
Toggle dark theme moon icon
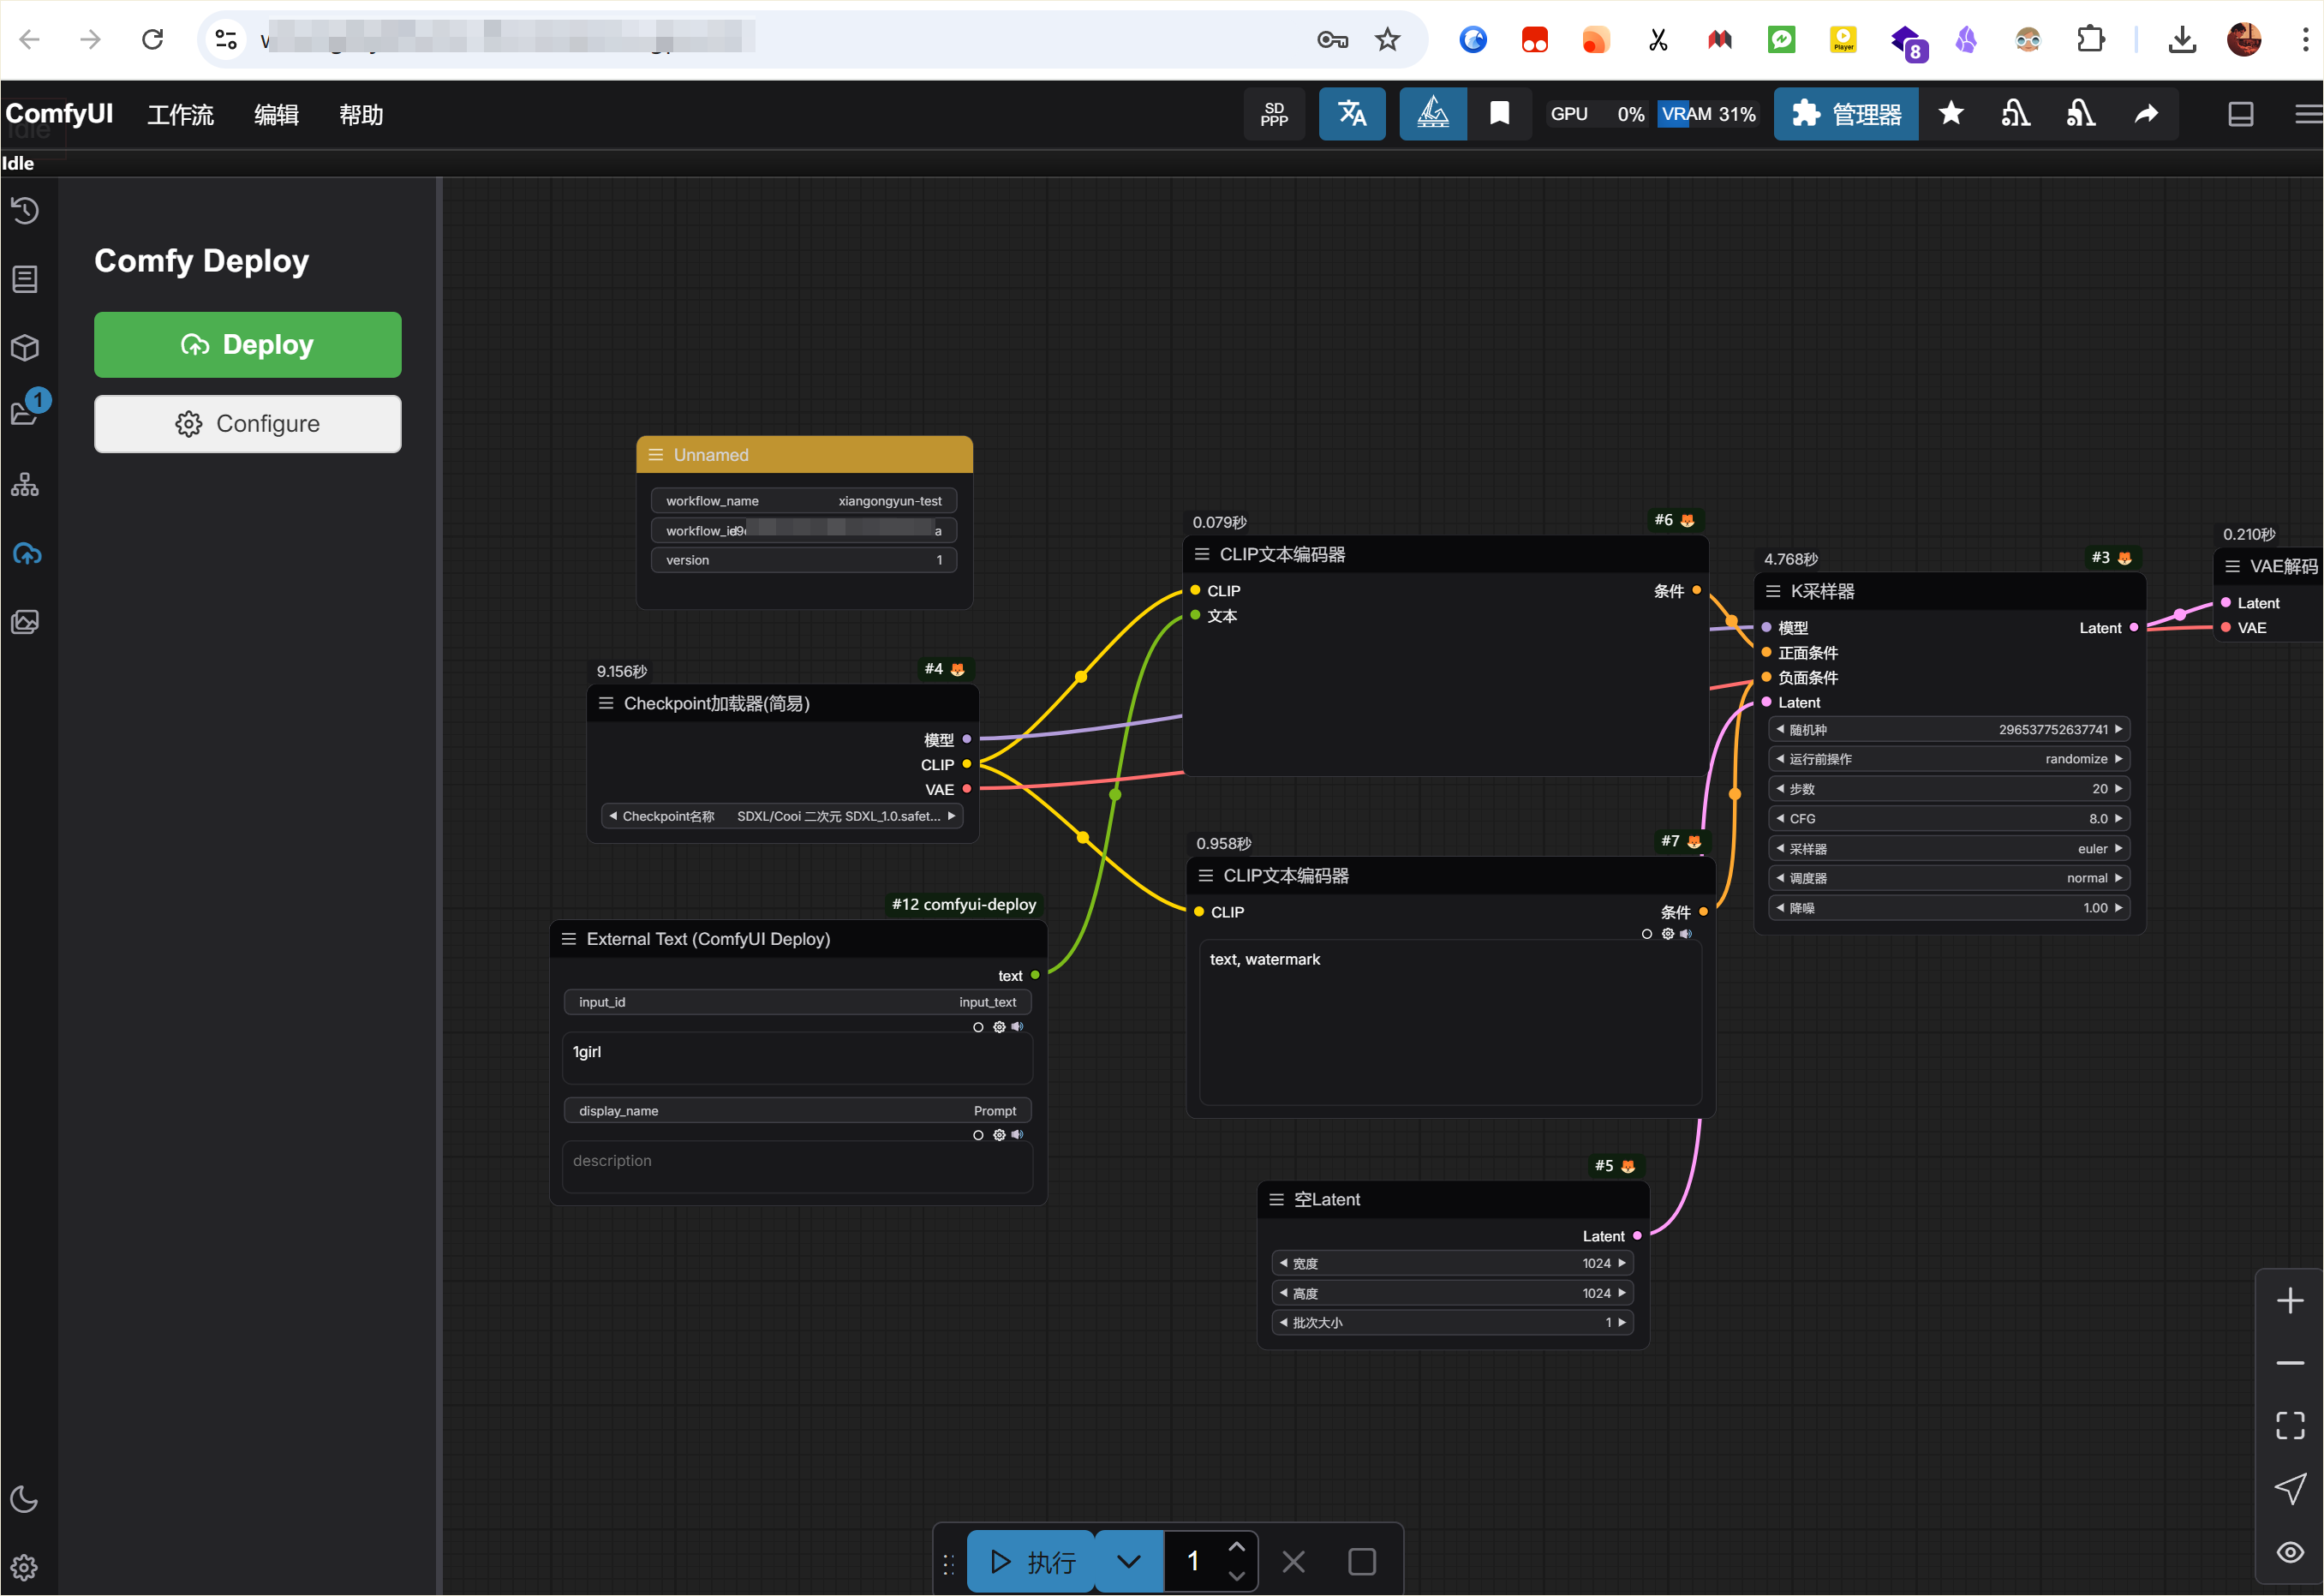25,1499
